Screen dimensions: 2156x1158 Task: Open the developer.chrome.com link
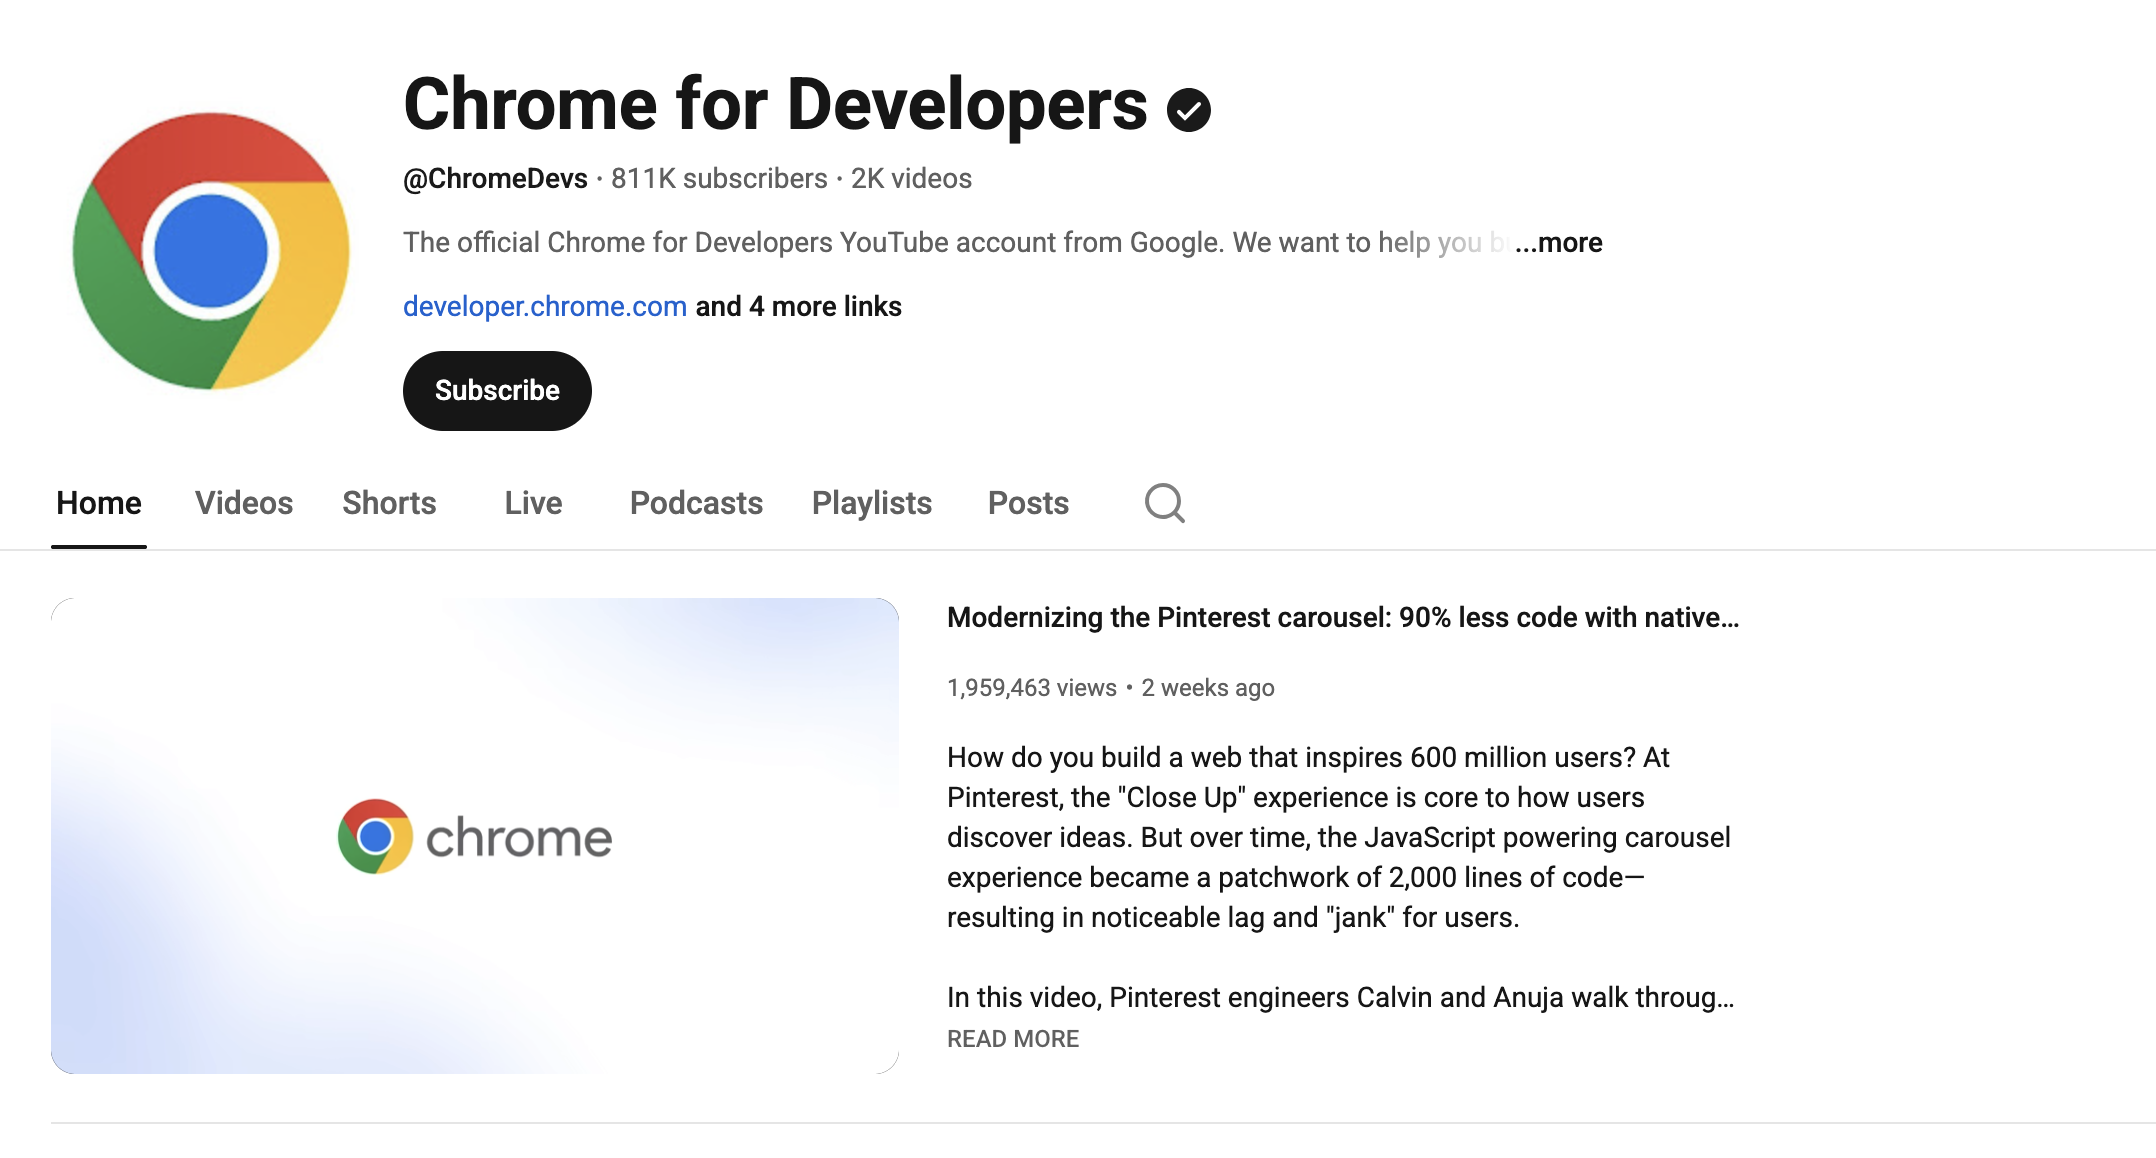(x=545, y=306)
